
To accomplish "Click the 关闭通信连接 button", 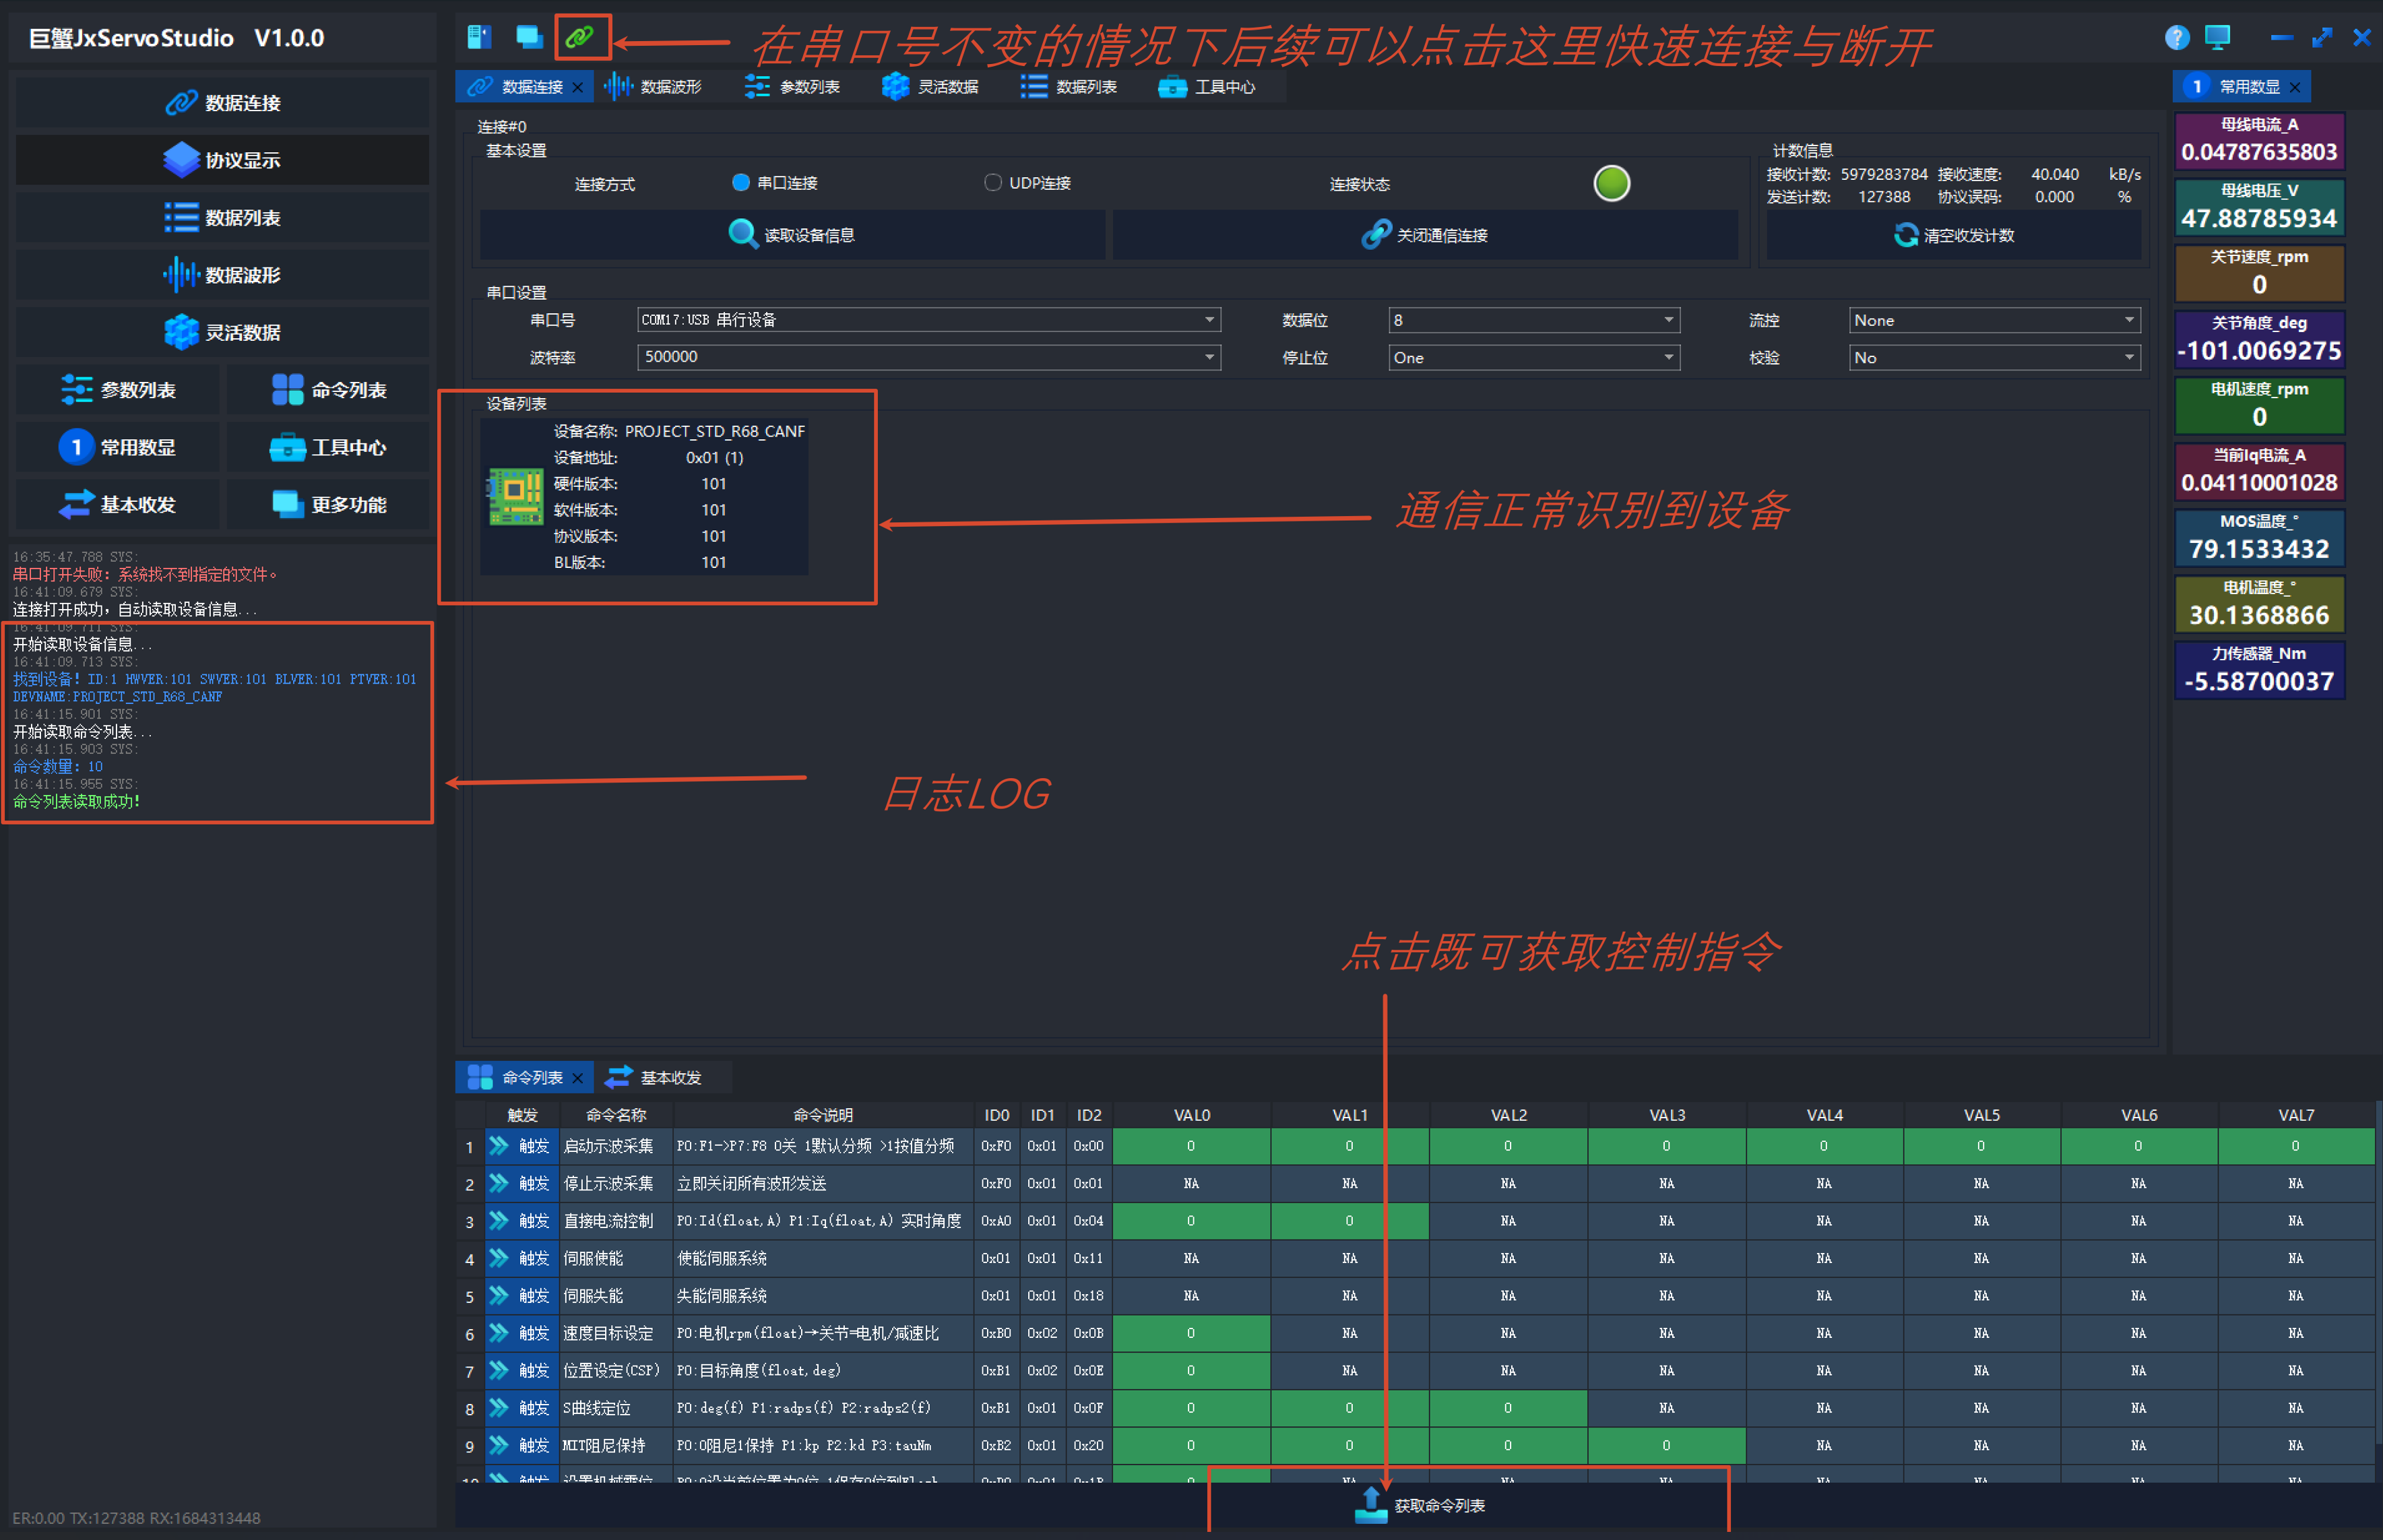I will pyautogui.click(x=1425, y=235).
